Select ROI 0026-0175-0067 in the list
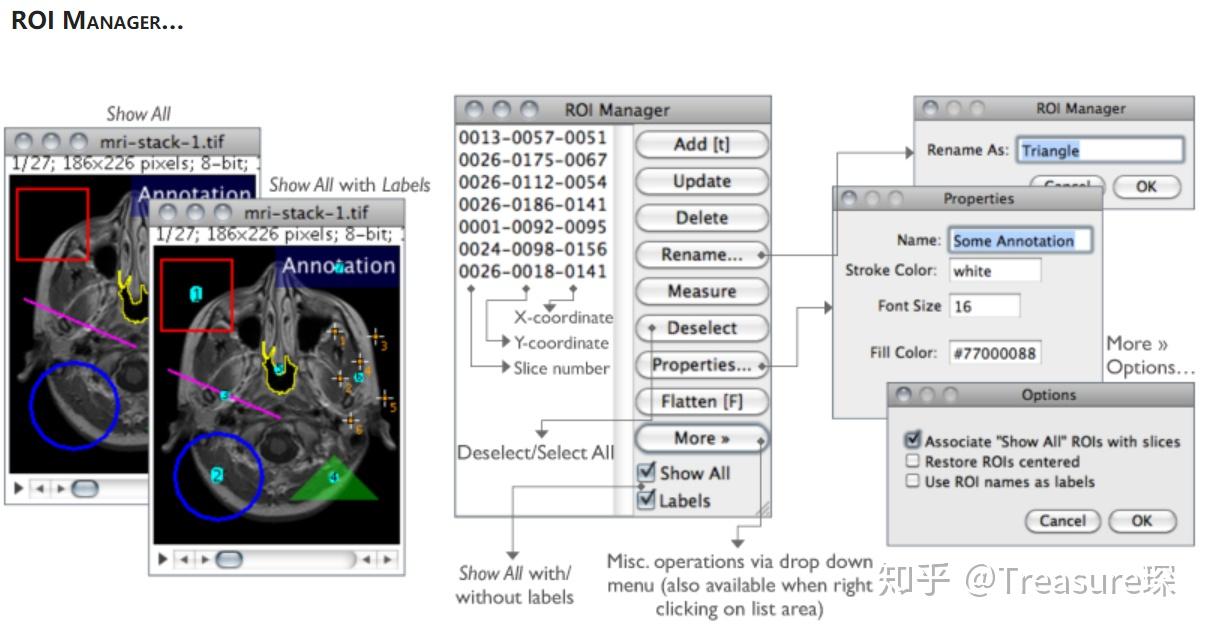The width and height of the screenshot is (1206, 629). tap(533, 160)
